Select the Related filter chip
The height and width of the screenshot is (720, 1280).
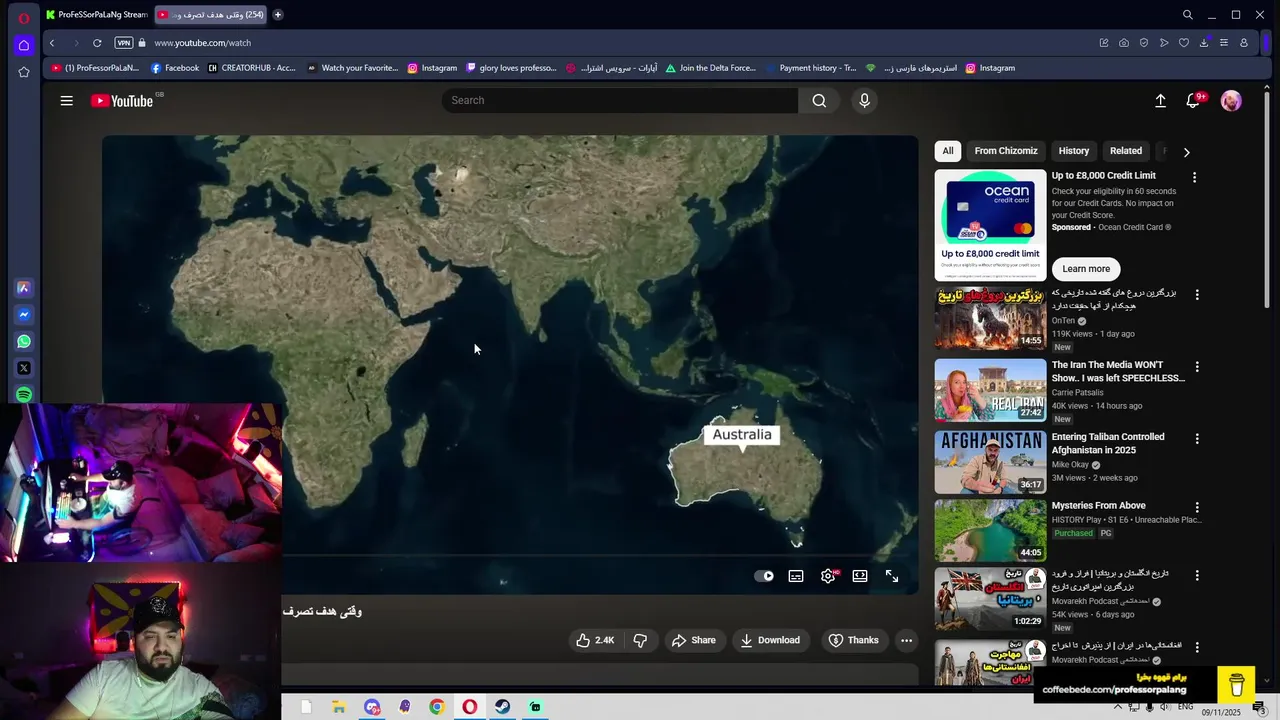[1126, 151]
